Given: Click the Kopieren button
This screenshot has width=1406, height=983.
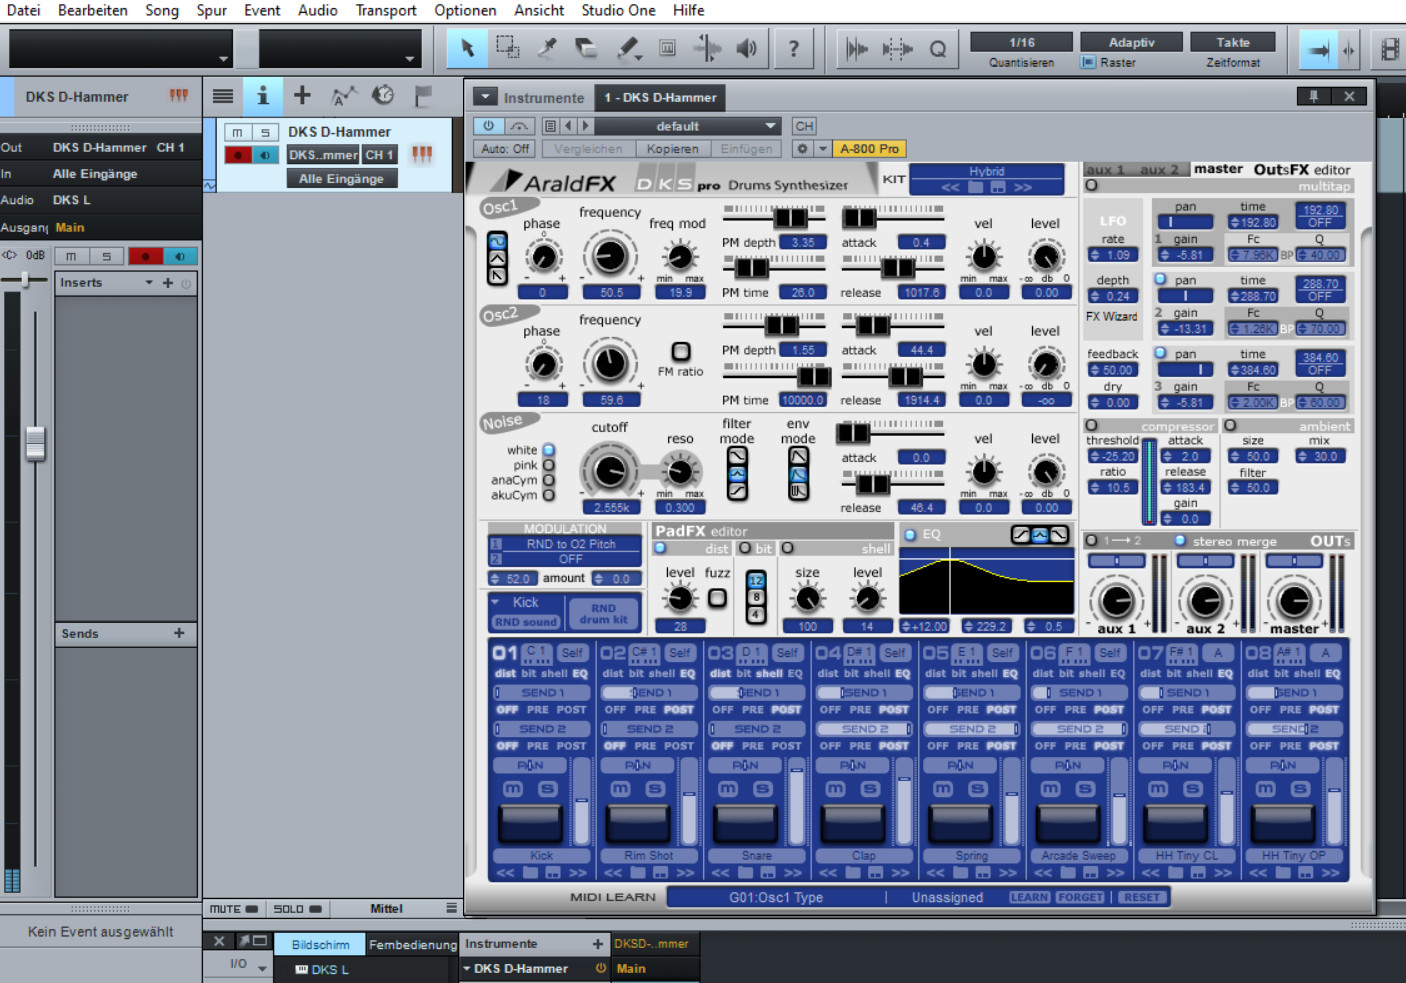Looking at the screenshot, I should pyautogui.click(x=672, y=149).
